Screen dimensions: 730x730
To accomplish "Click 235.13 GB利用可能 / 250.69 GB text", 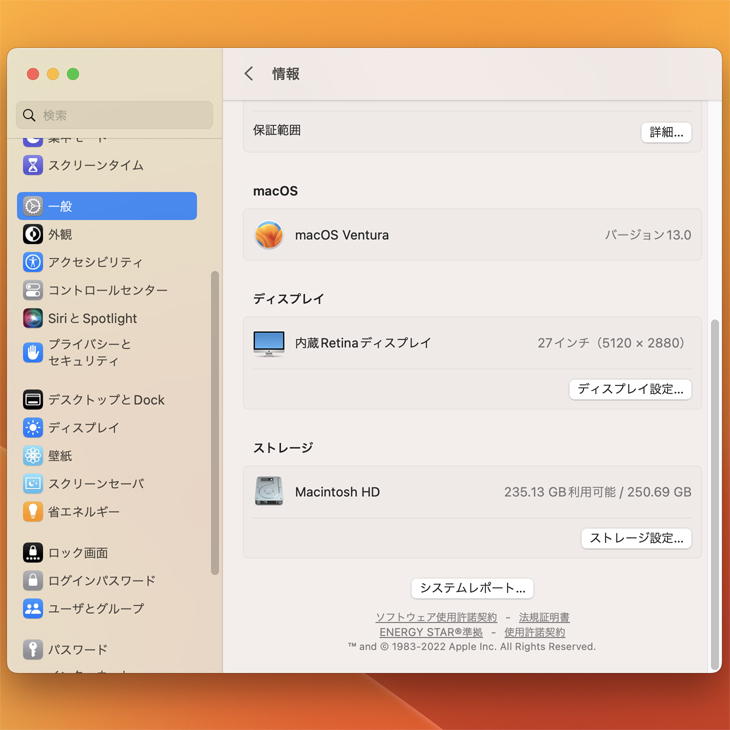I will tap(598, 492).
